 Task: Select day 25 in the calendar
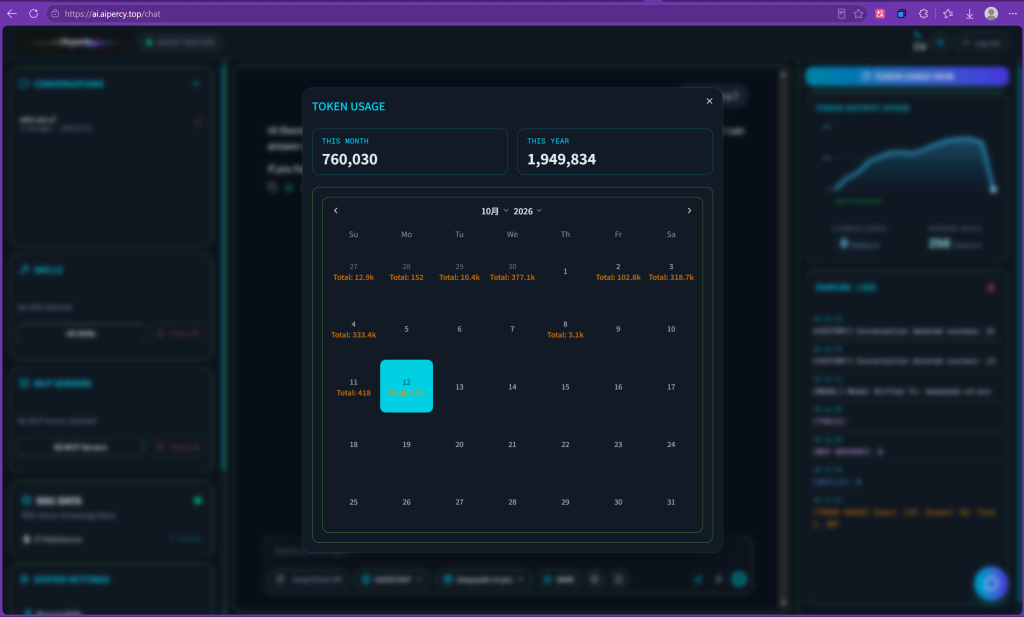pos(353,502)
